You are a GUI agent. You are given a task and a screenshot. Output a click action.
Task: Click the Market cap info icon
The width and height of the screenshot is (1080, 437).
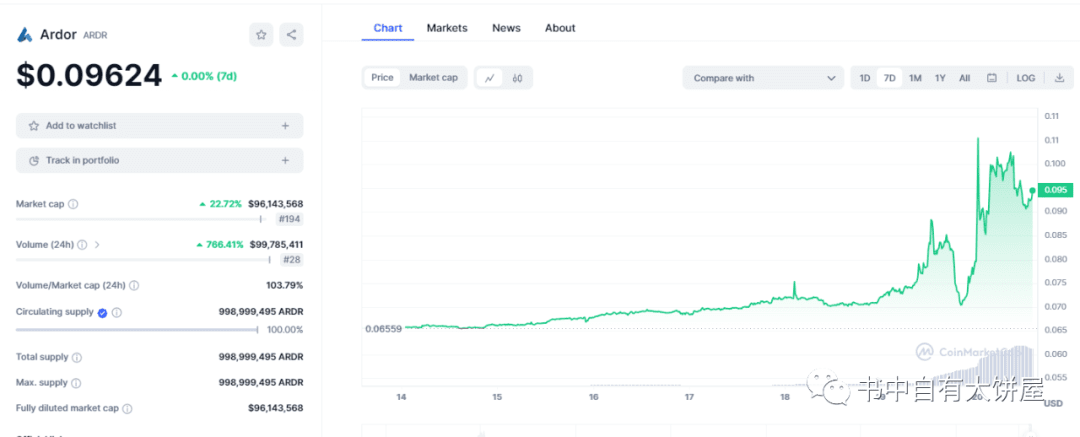tap(73, 204)
